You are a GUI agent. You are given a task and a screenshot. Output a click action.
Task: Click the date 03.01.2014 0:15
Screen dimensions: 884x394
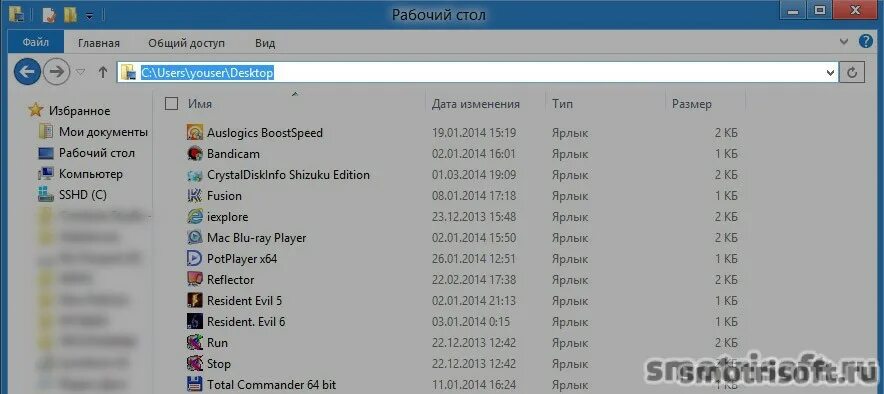pyautogui.click(x=471, y=322)
